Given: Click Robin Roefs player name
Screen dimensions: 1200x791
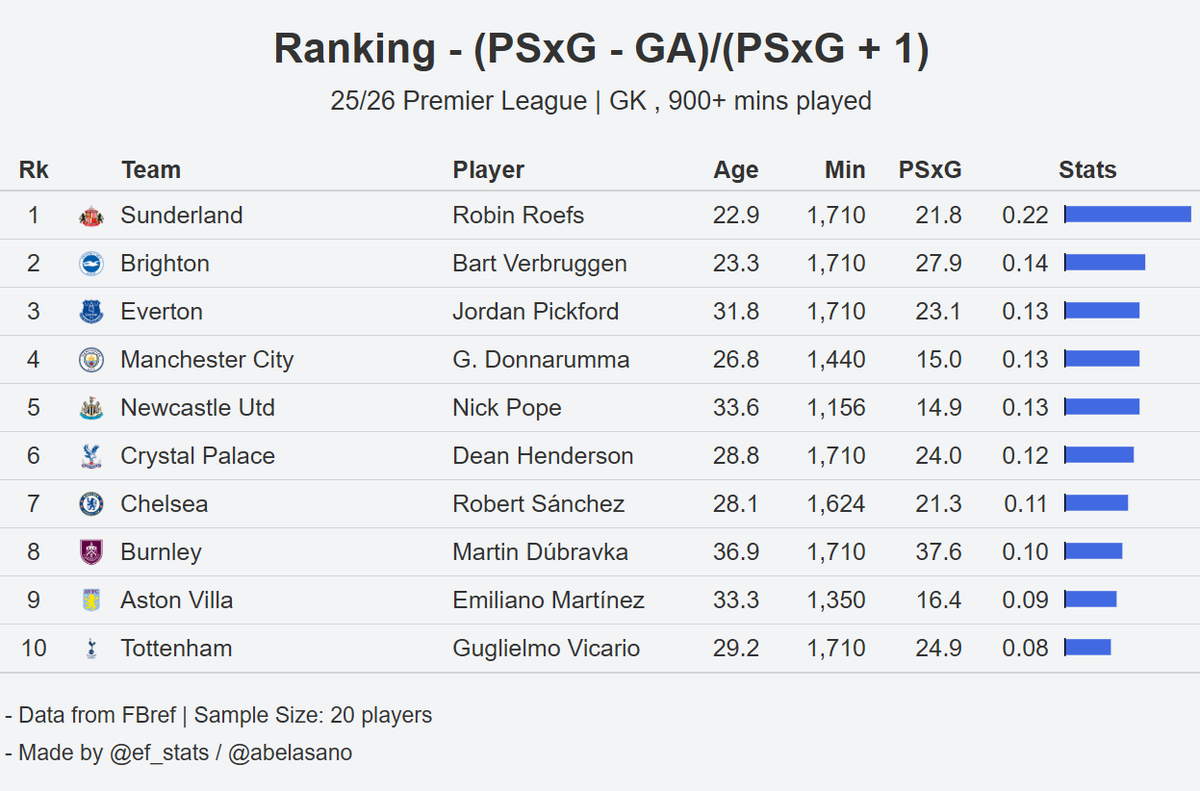Looking at the screenshot, I should coord(518,215).
